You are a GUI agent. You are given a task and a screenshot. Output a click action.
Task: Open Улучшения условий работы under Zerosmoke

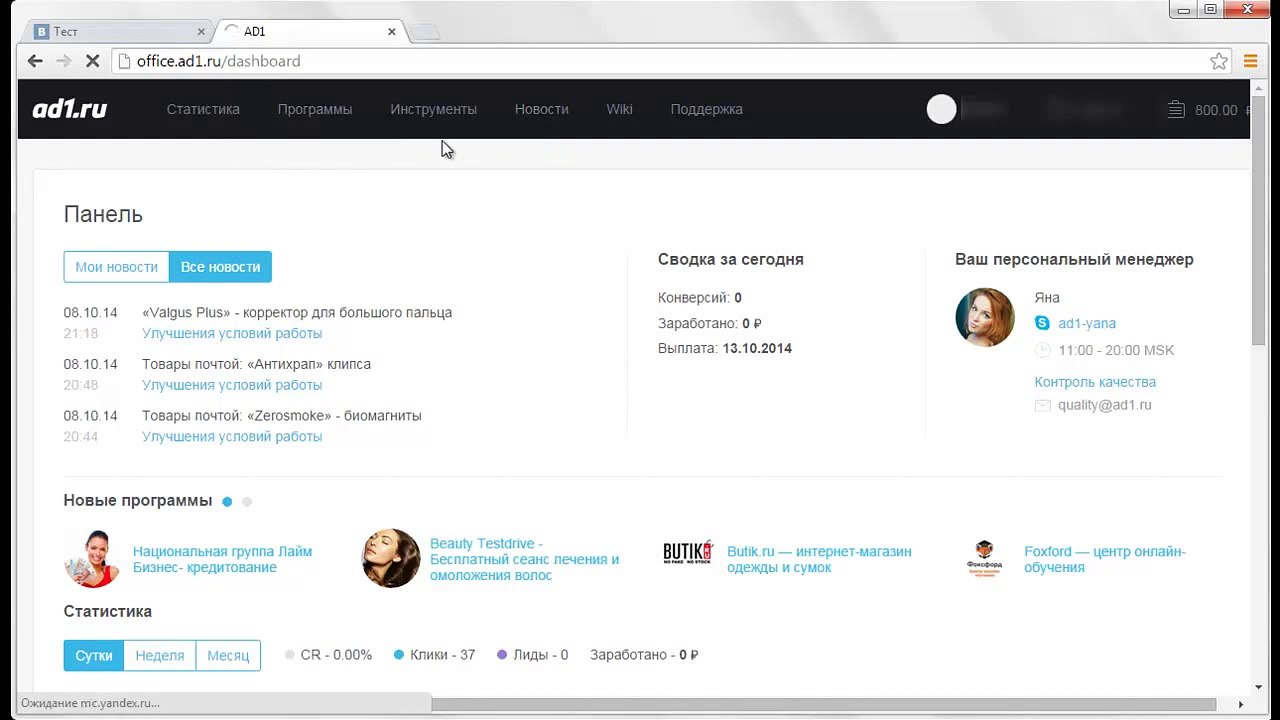232,436
